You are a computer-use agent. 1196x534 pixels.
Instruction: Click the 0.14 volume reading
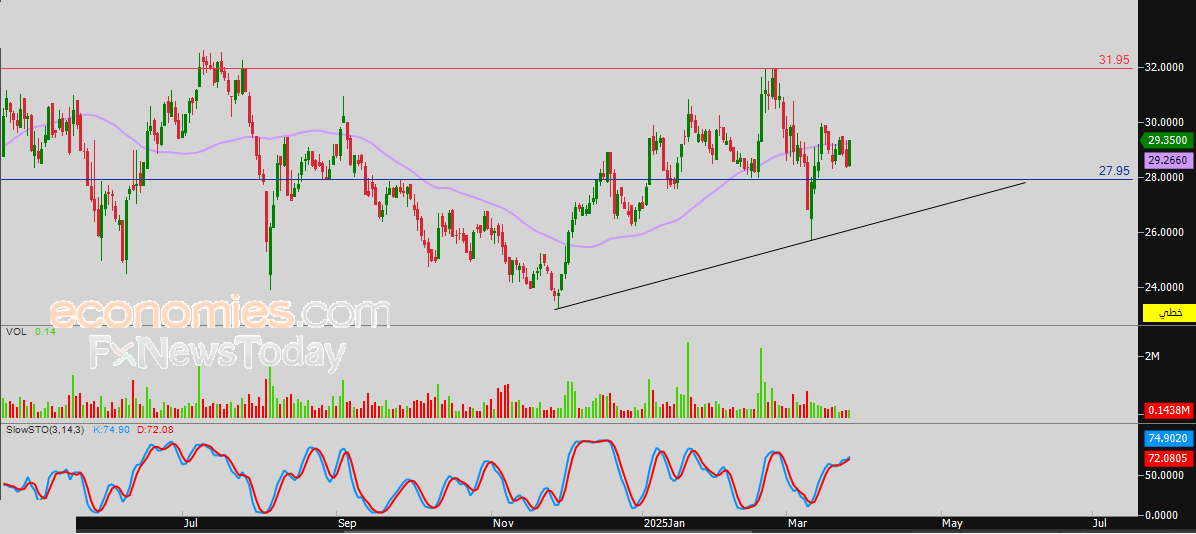[x=44, y=332]
